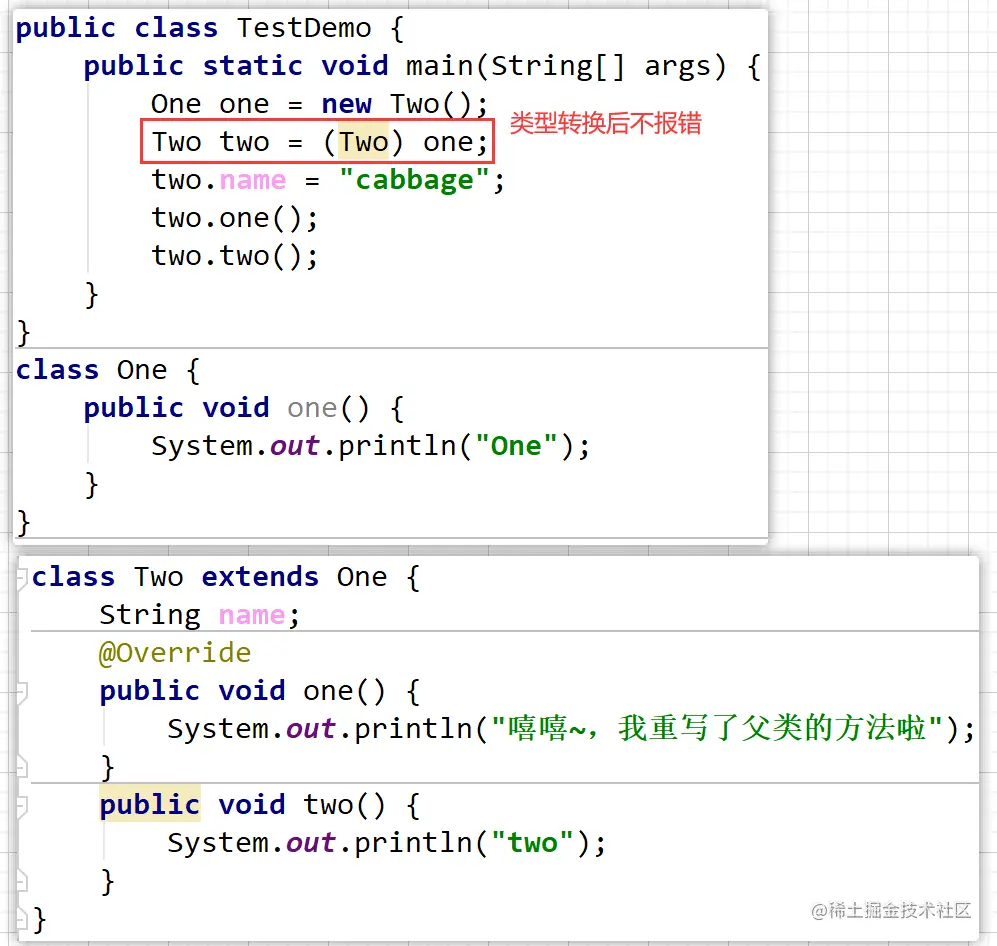Click the highlighted 'public' before void two()
Viewport: 997px width, 946px height.
pyautogui.click(x=150, y=805)
